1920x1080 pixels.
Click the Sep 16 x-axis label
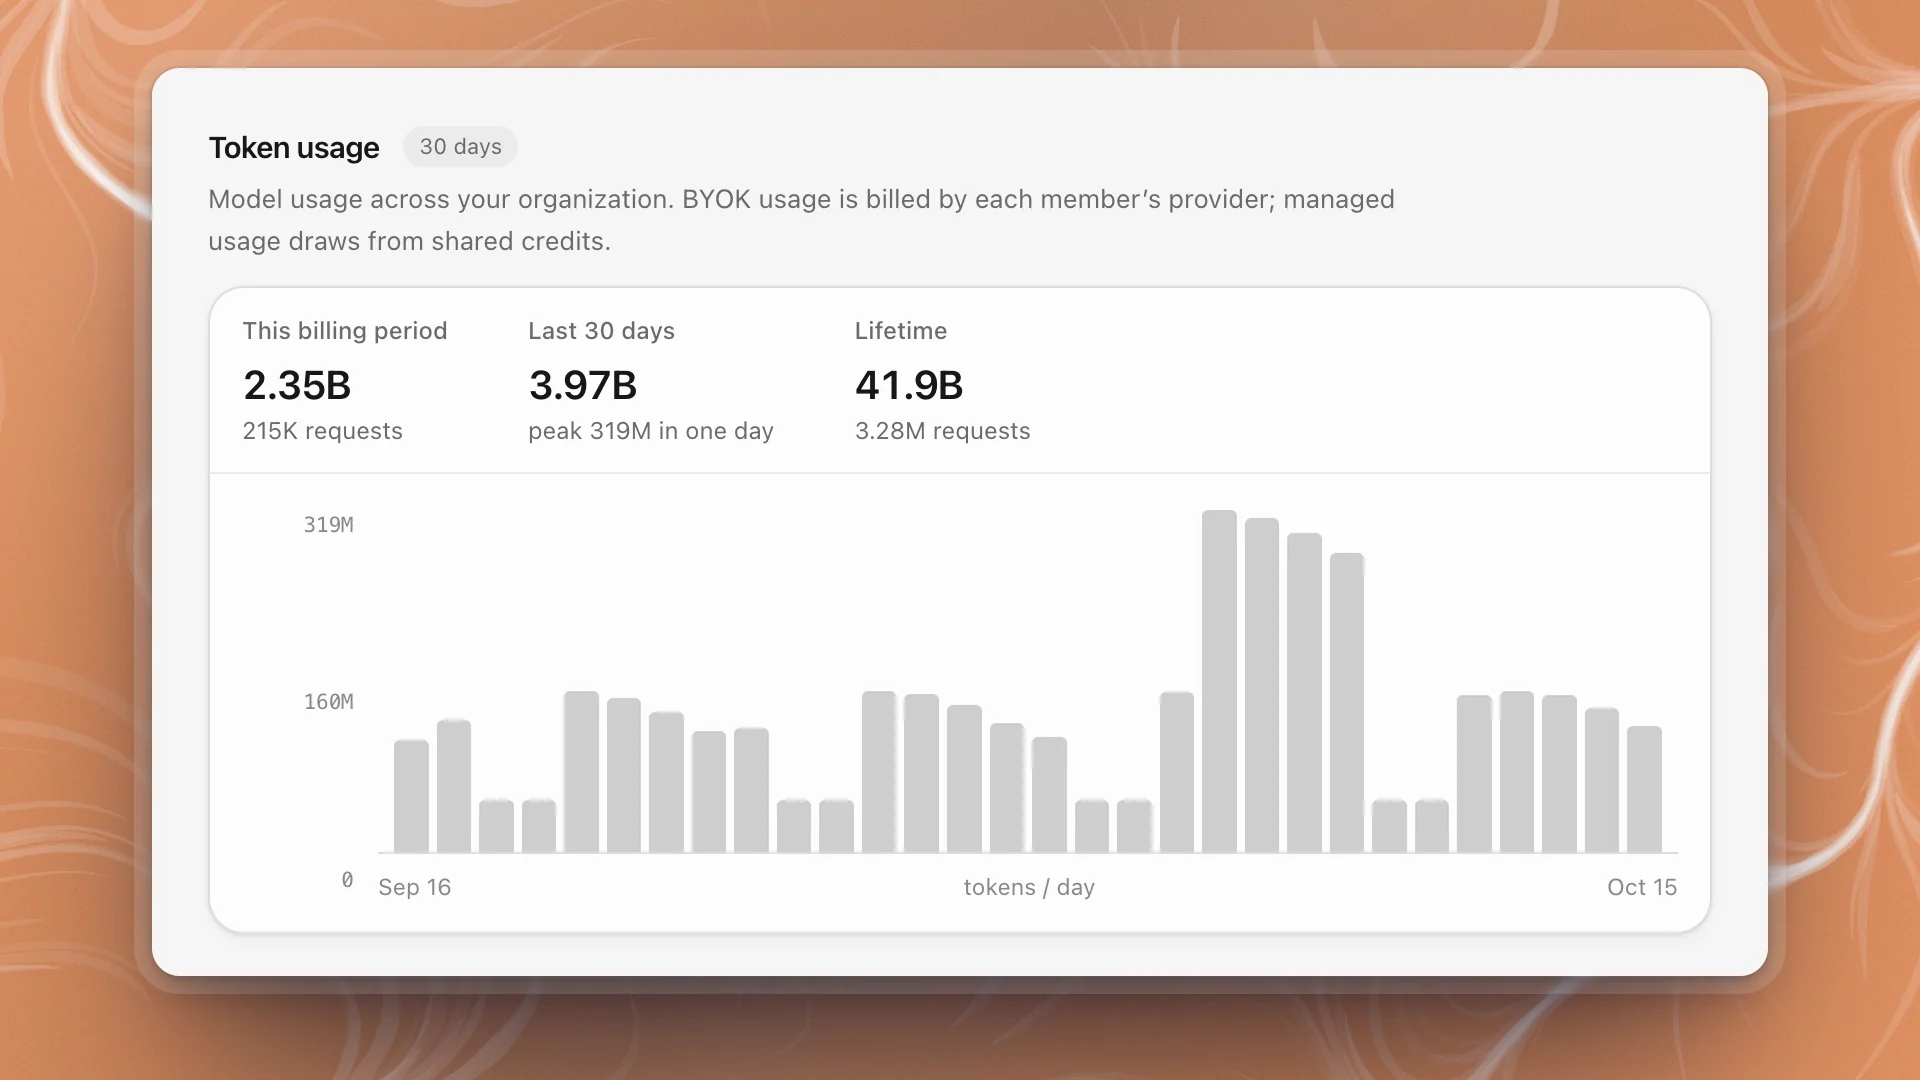tap(415, 887)
